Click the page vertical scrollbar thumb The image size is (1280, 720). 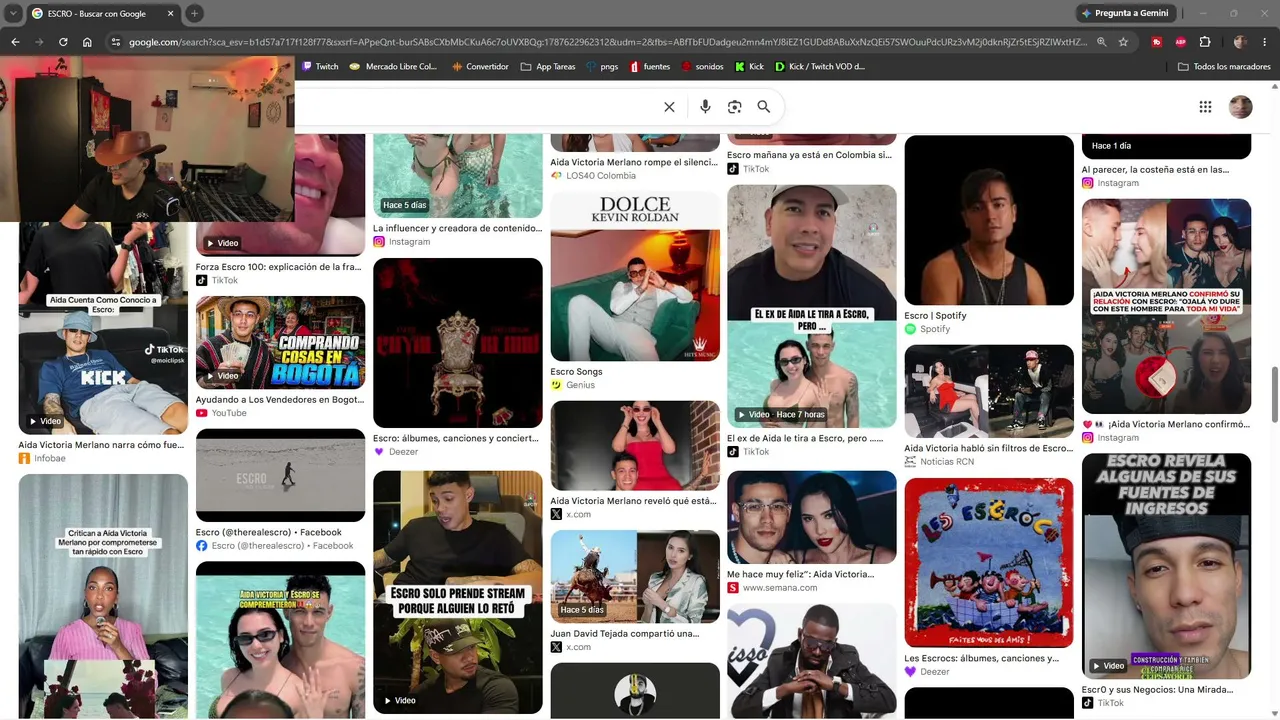[x=1274, y=394]
